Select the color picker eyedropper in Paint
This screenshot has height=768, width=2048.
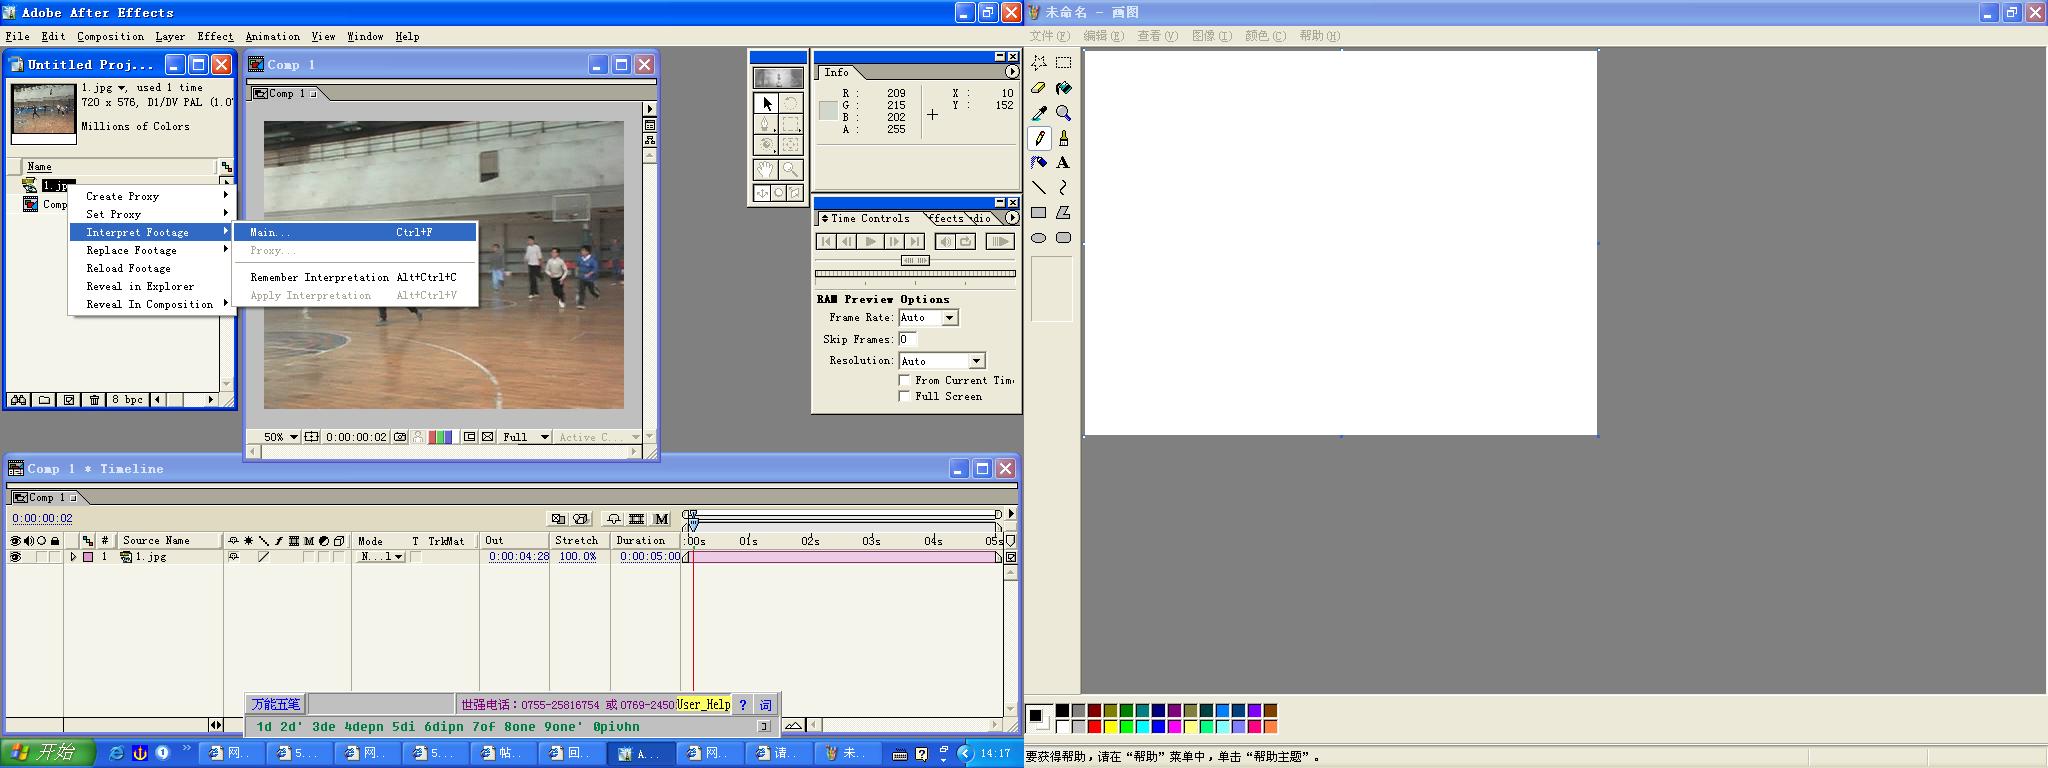point(1039,113)
